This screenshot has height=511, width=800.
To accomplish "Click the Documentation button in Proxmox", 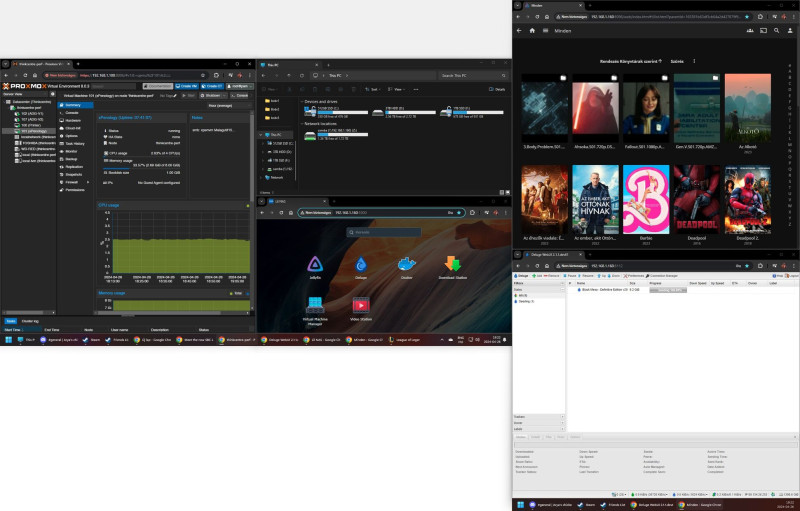I will [x=157, y=86].
